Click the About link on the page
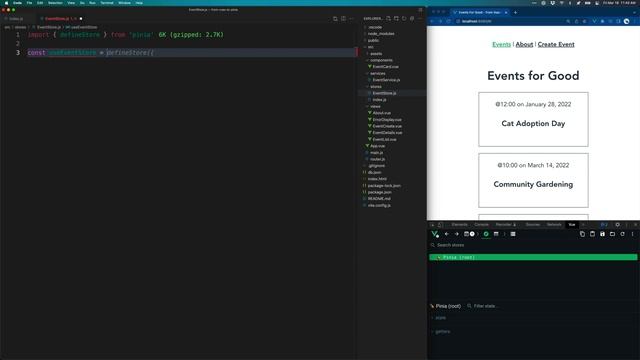 click(524, 44)
